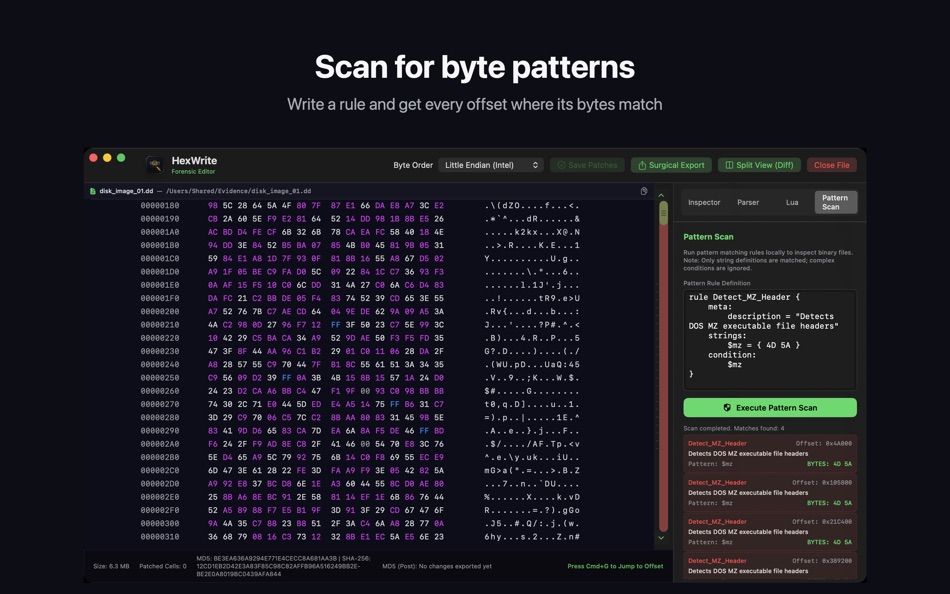
Task: Click the 'Scan completed. Matches found: 4' text
Action: click(734, 428)
